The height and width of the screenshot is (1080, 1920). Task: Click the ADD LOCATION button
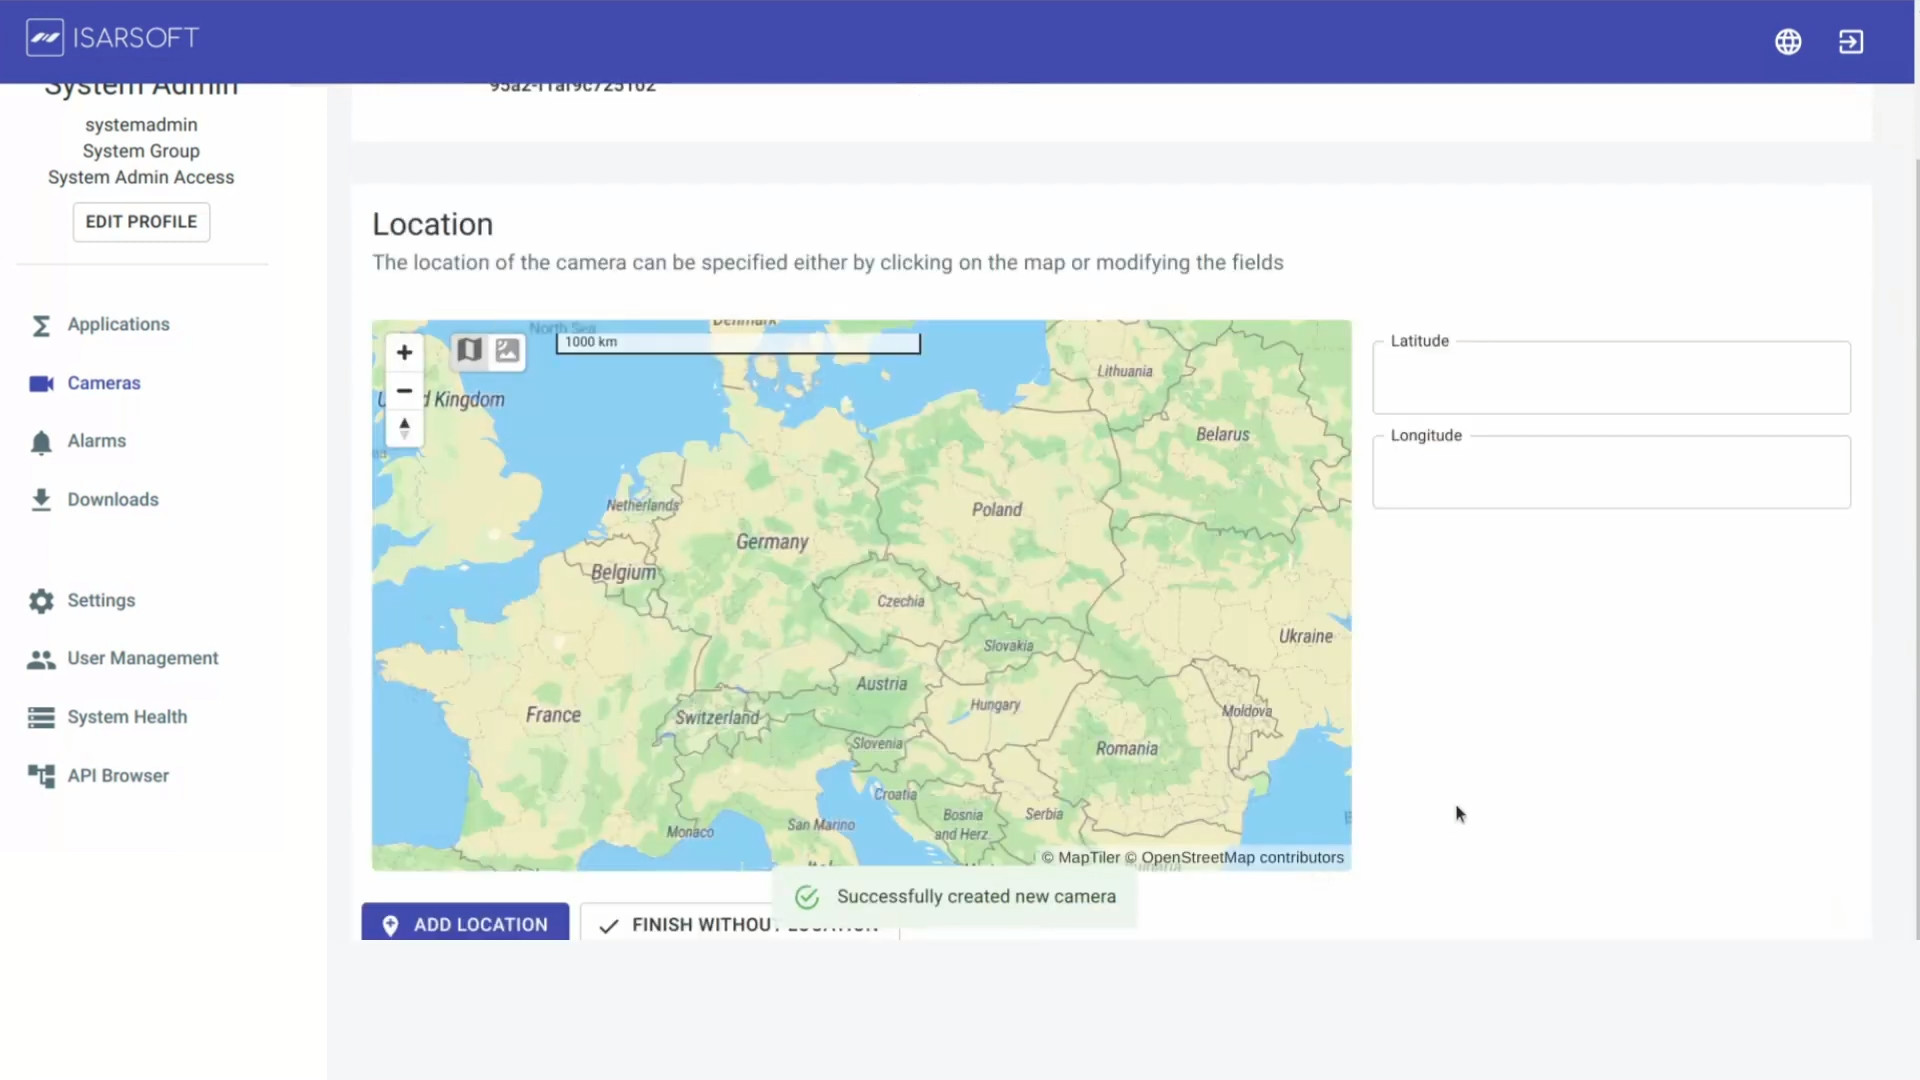465,924
